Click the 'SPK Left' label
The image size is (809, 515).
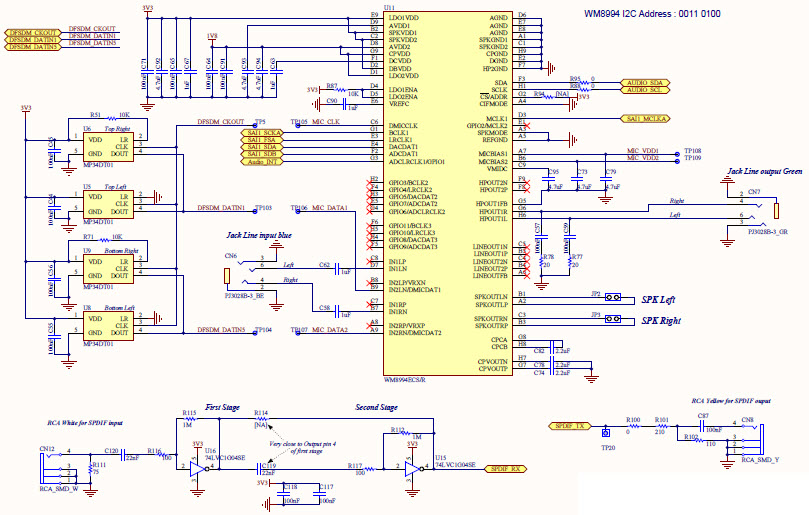[658, 300]
